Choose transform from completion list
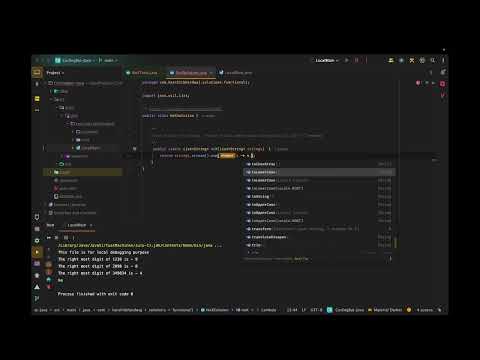 click(319, 229)
